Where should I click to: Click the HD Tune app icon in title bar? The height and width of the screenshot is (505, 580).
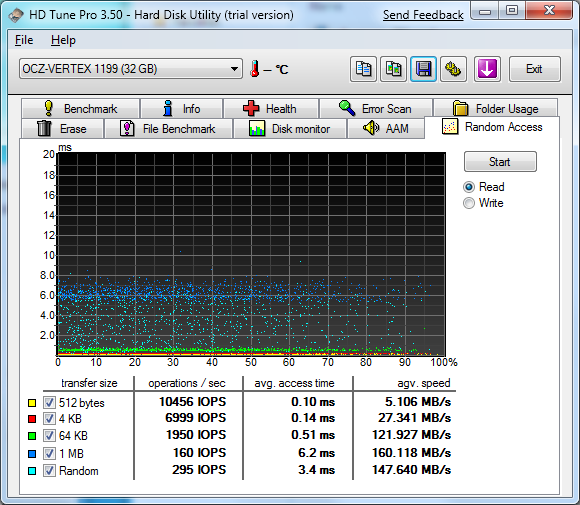pyautogui.click(x=16, y=15)
